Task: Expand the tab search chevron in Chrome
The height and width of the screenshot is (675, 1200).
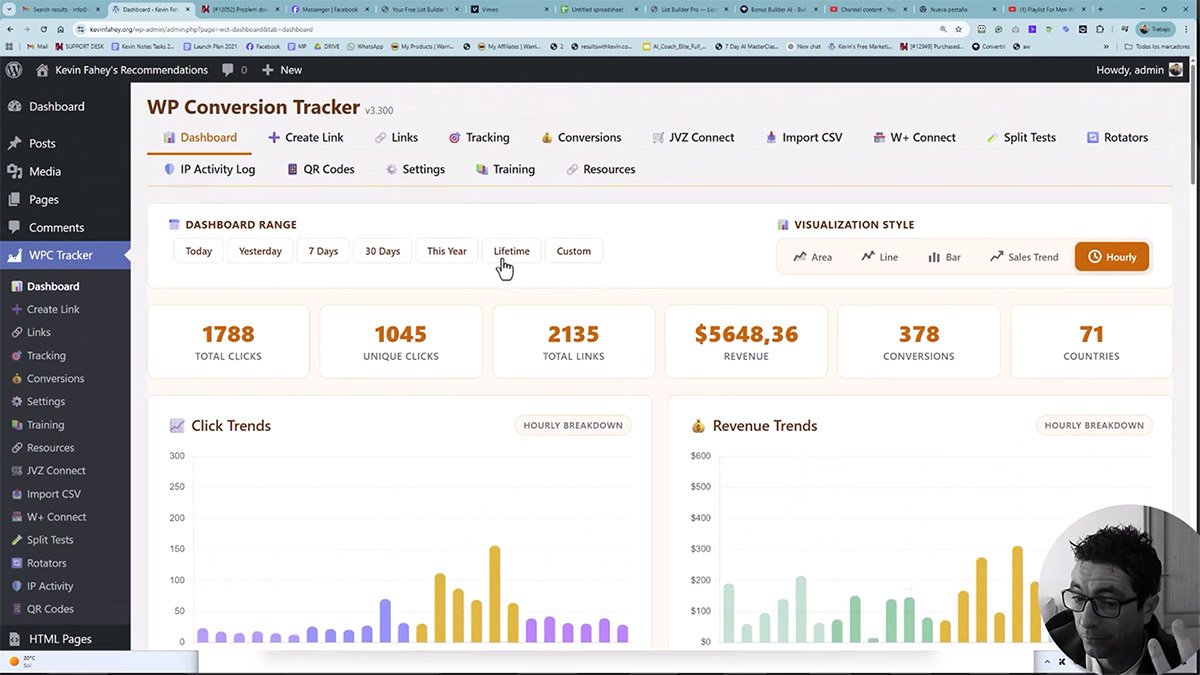Action: tap(10, 9)
